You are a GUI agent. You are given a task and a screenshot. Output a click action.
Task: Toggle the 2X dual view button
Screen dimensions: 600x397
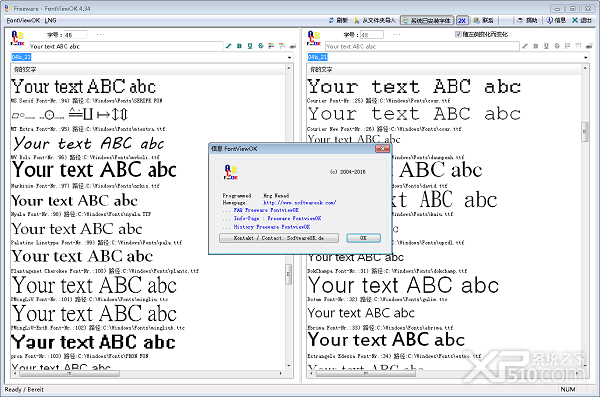[462, 20]
